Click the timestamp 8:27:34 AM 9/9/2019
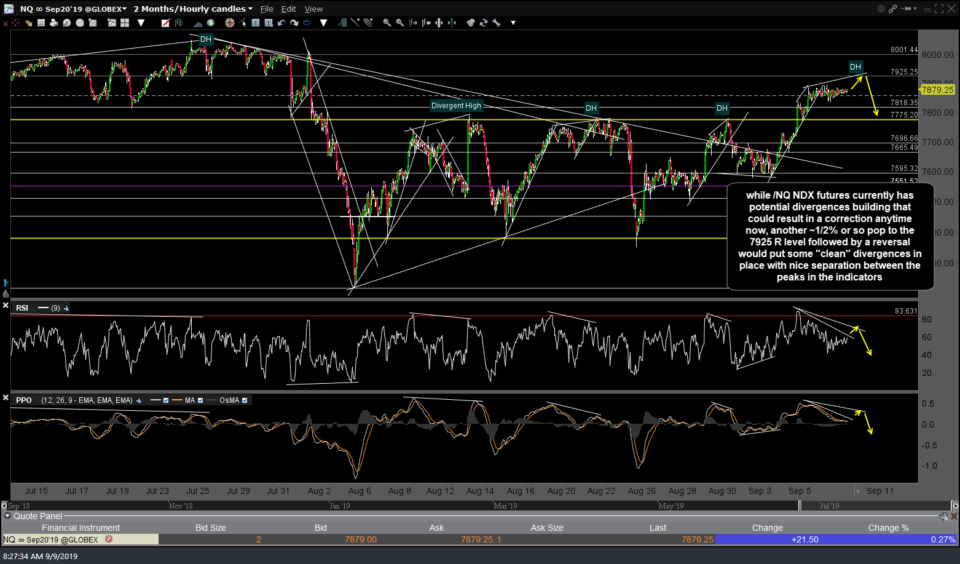960x564 pixels. click(x=40, y=556)
